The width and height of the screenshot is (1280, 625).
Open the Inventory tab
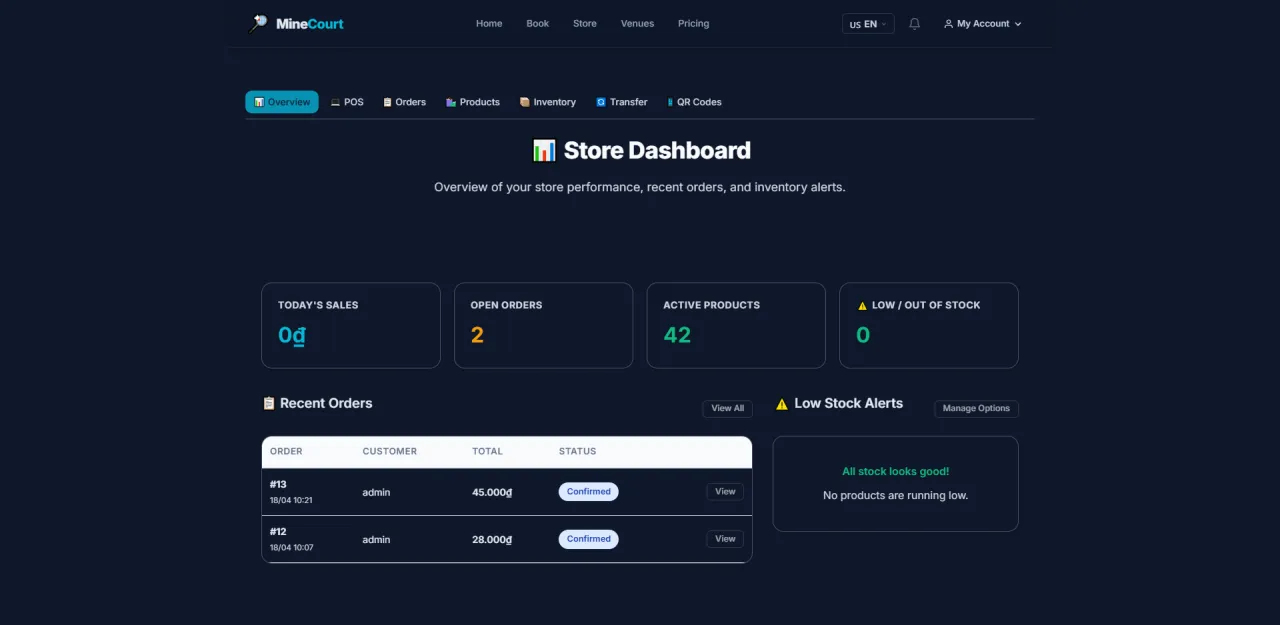[x=548, y=102]
